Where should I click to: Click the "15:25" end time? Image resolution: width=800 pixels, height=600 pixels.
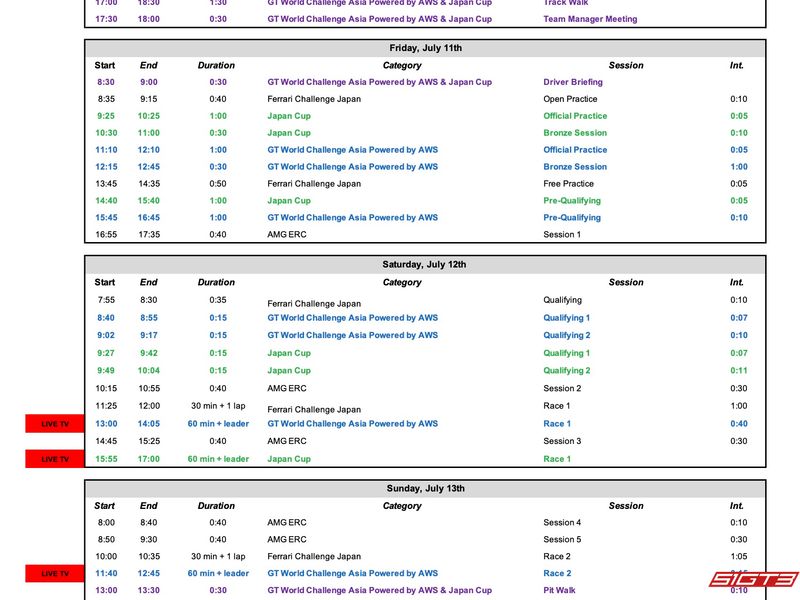click(149, 441)
